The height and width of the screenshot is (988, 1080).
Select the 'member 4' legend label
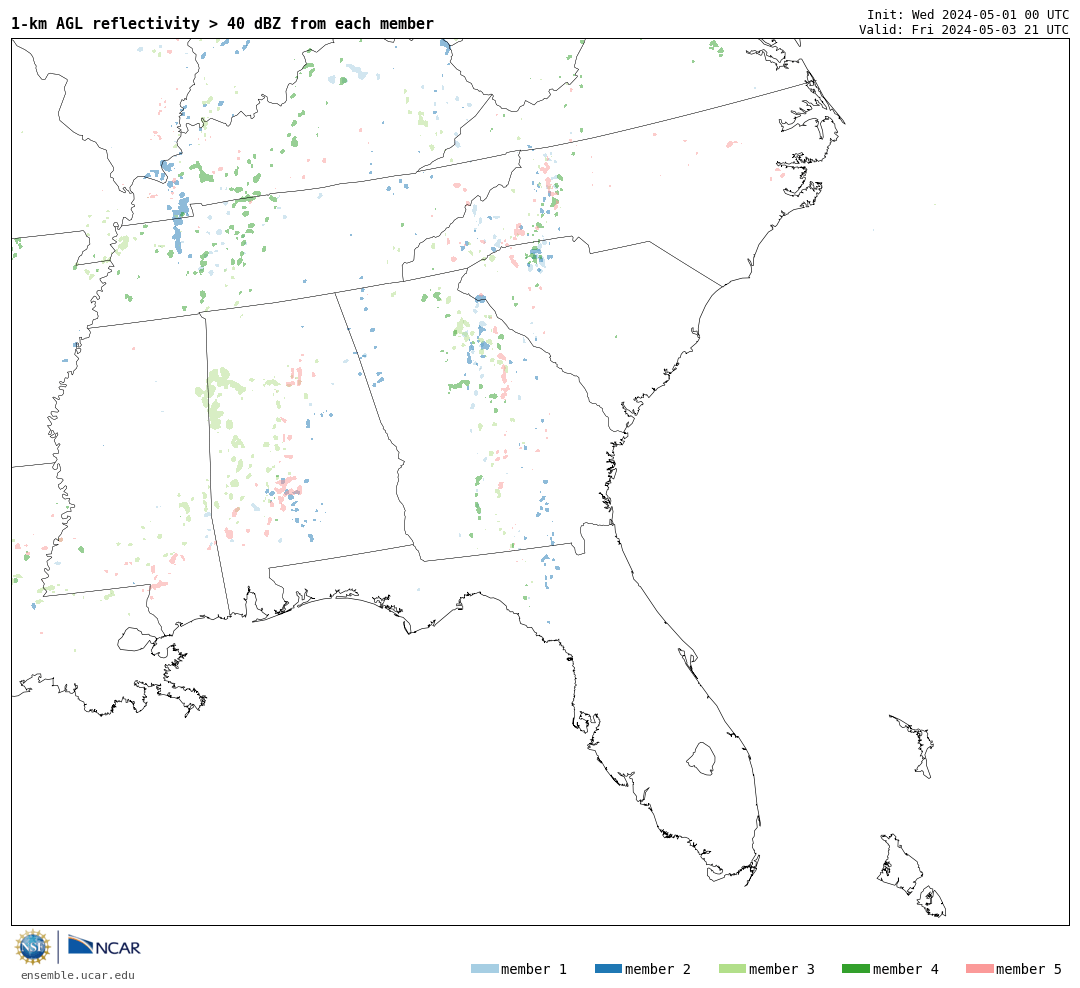click(905, 969)
